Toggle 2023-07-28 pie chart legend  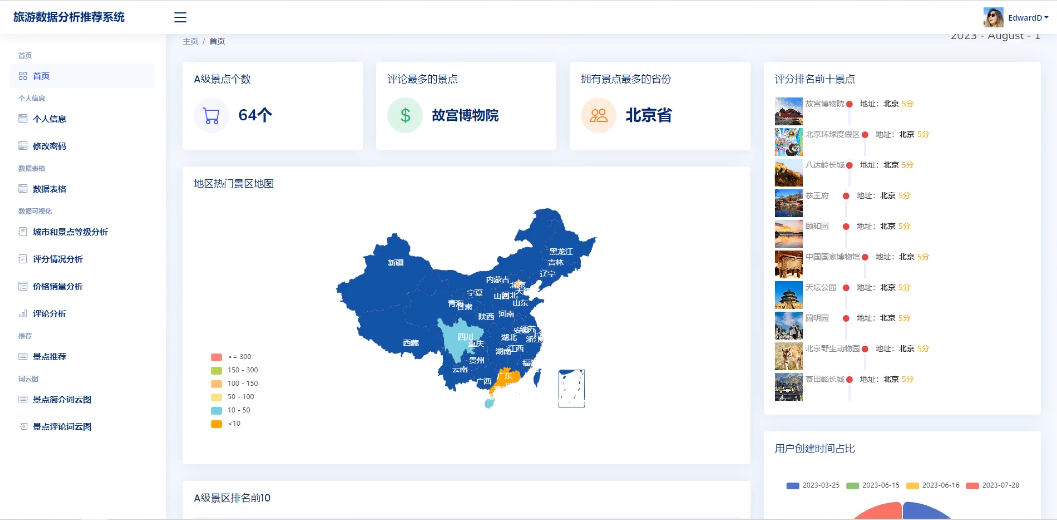(992, 486)
